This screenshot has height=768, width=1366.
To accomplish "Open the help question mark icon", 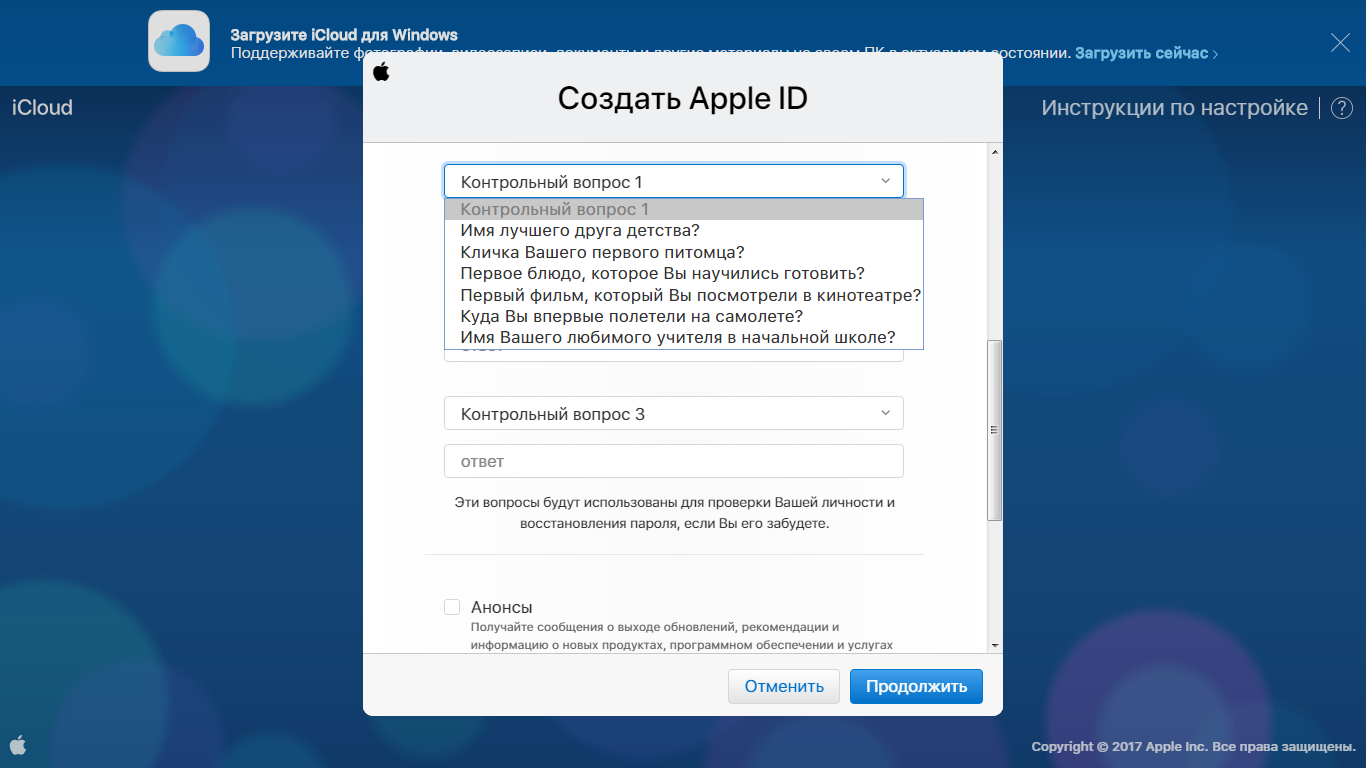I will coord(1342,108).
